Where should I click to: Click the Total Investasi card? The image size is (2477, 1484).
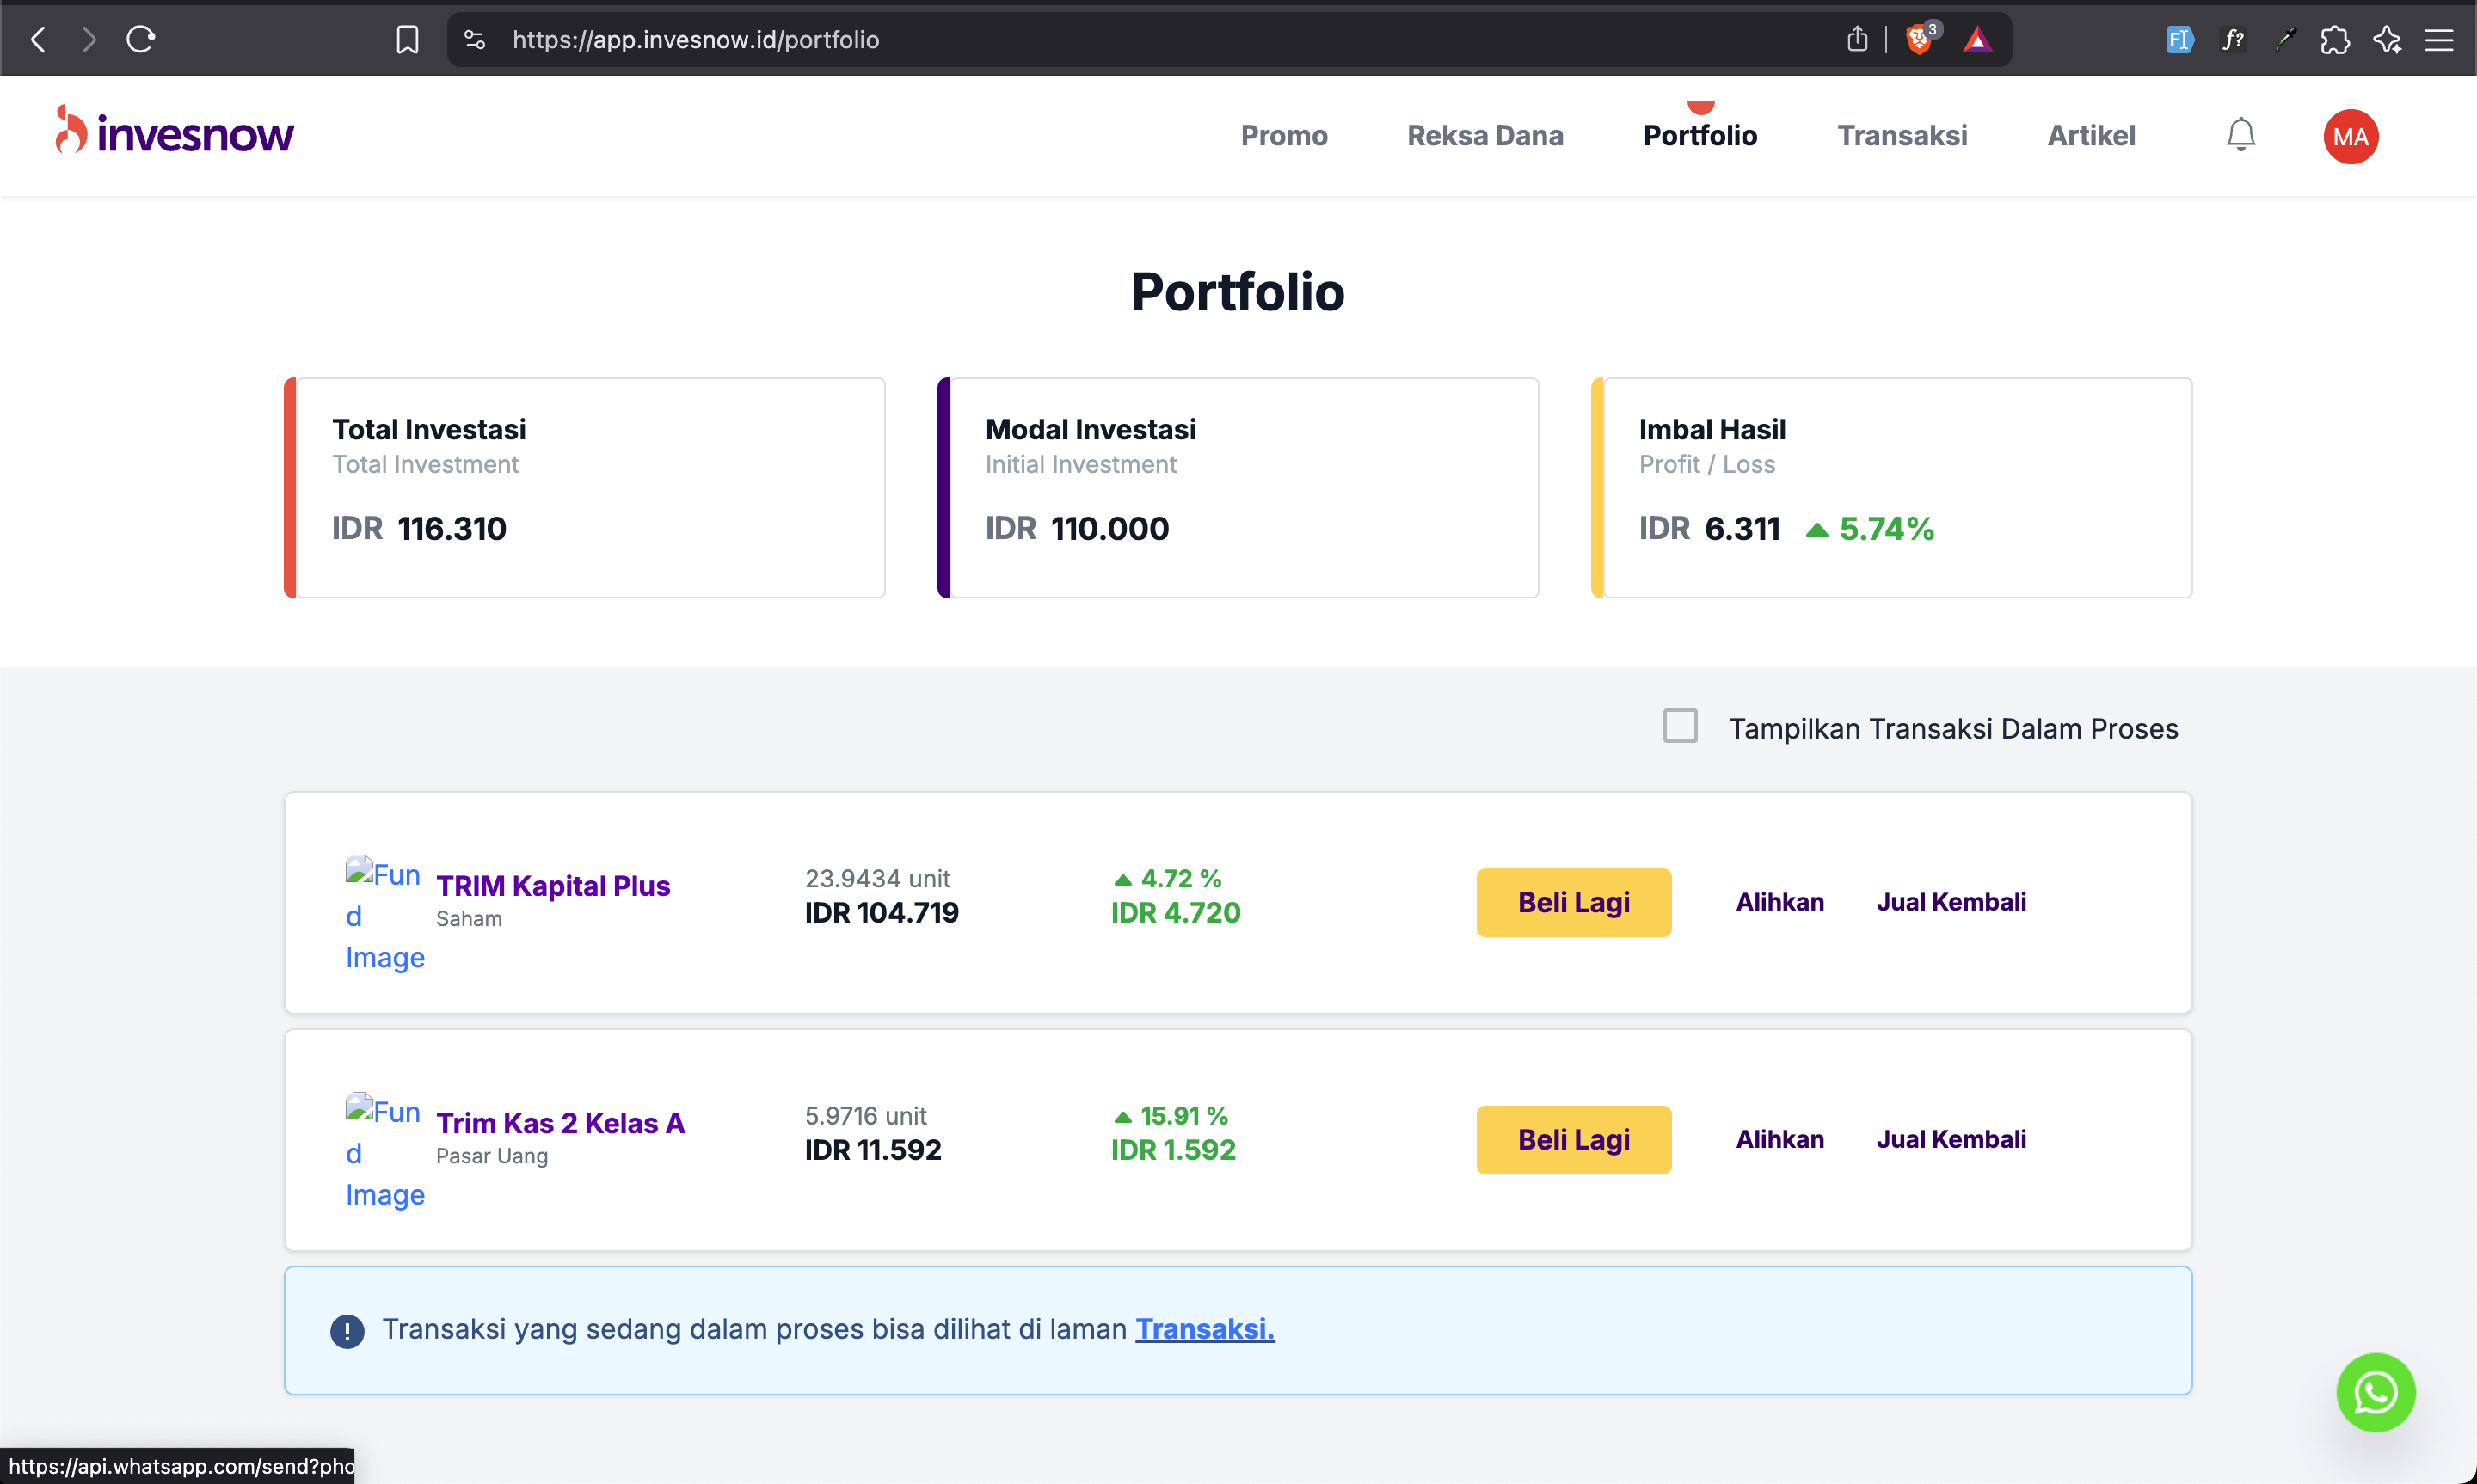[x=585, y=488]
